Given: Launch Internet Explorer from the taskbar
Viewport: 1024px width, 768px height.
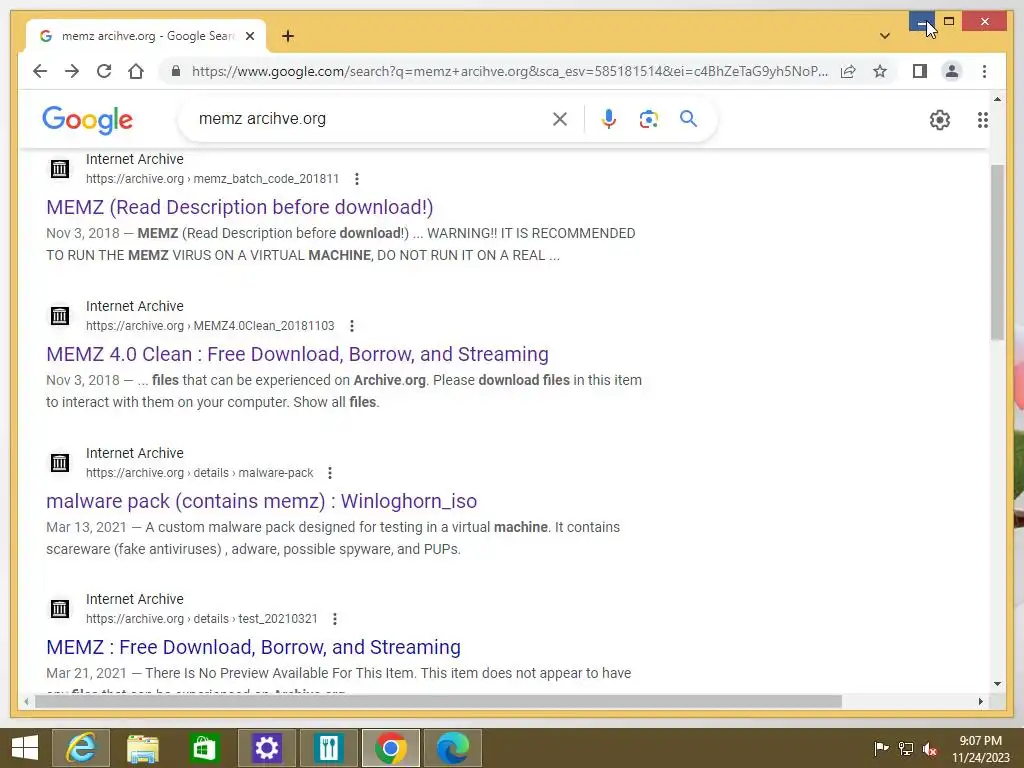Looking at the screenshot, I should click(81, 748).
